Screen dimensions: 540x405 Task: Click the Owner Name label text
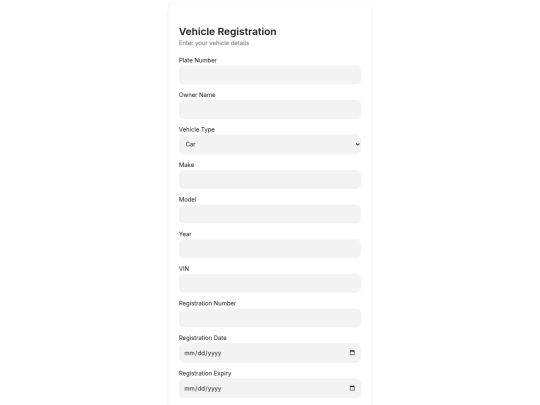pyautogui.click(x=197, y=95)
